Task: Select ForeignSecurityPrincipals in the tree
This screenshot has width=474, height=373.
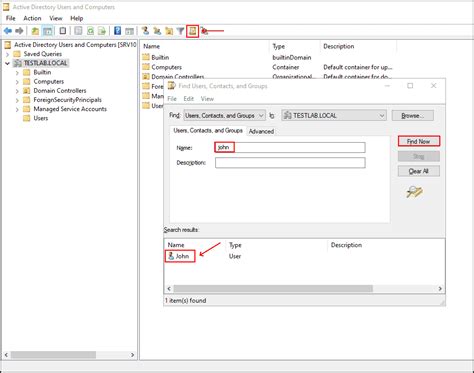Action: click(x=67, y=100)
